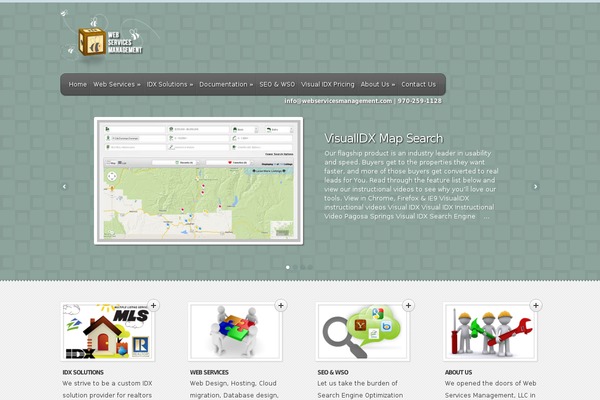This screenshot has width=600, height=400.
Task: Click IDX SOLUTIONS section heading
Action: (83, 372)
